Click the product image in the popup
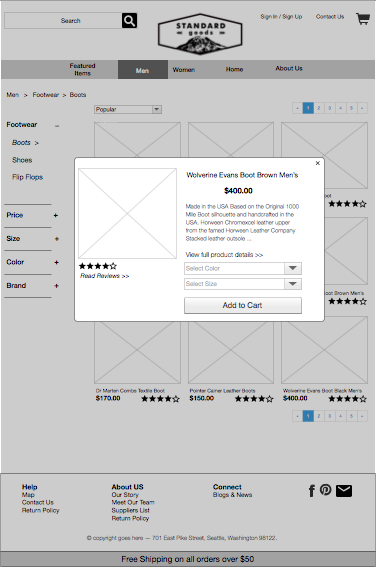The image size is (376, 567). tap(127, 213)
